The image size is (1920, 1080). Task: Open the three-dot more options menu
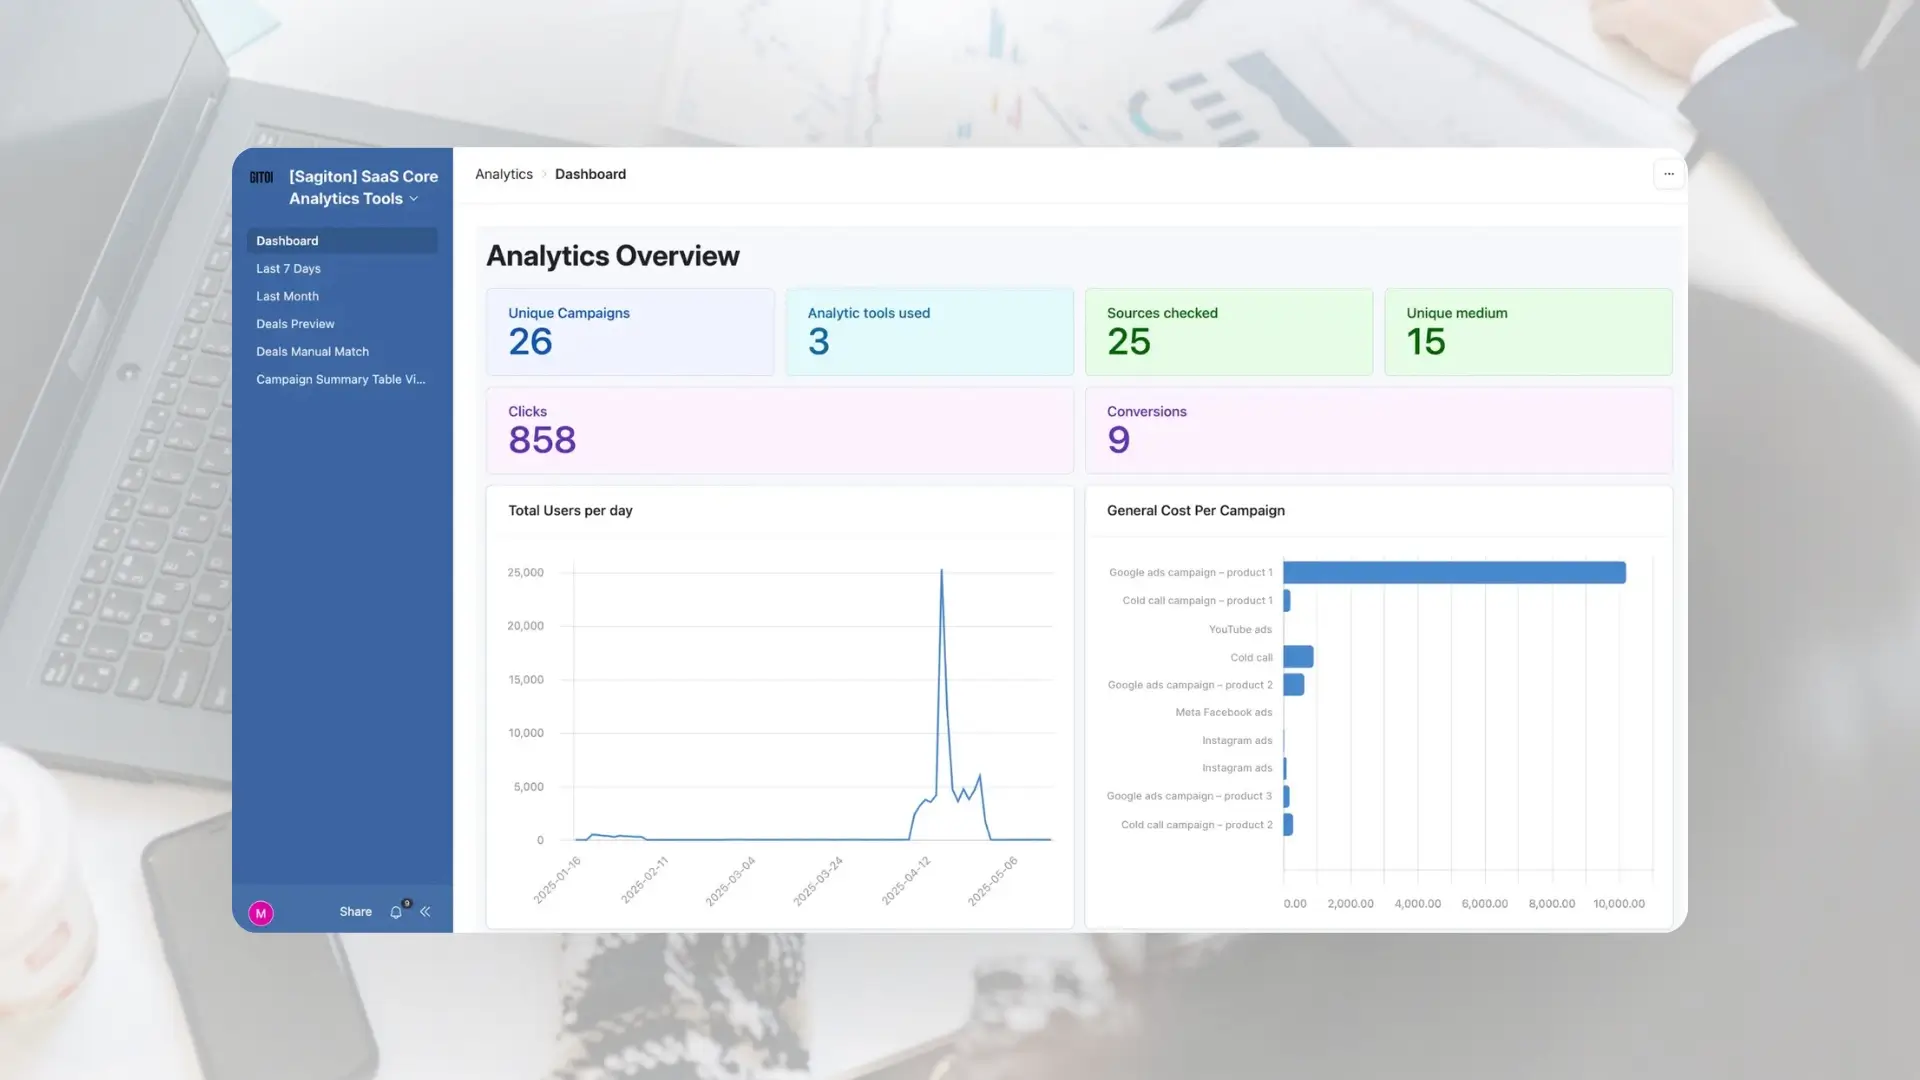point(1668,174)
